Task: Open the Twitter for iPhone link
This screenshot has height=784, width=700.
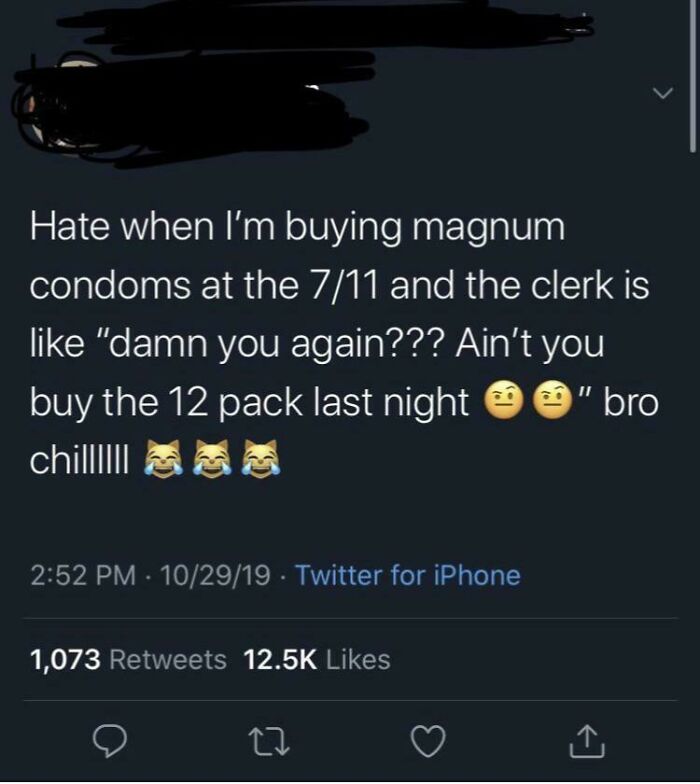Action: pos(408,575)
